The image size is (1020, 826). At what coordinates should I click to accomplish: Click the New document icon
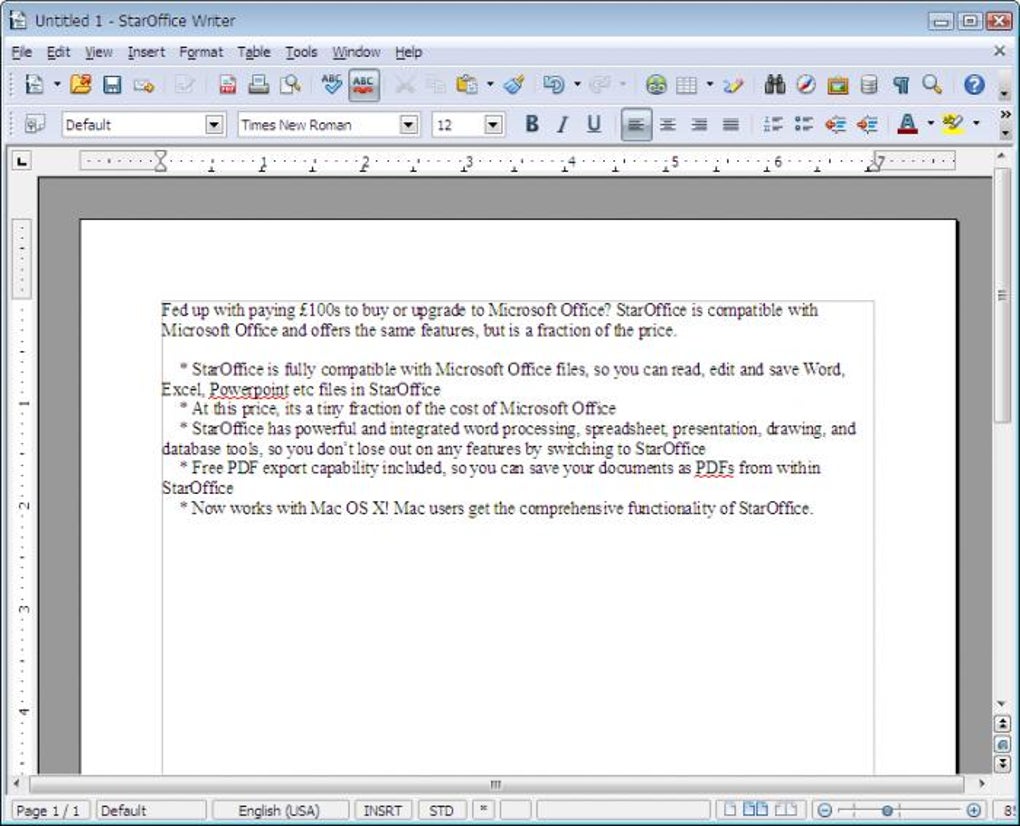33,85
